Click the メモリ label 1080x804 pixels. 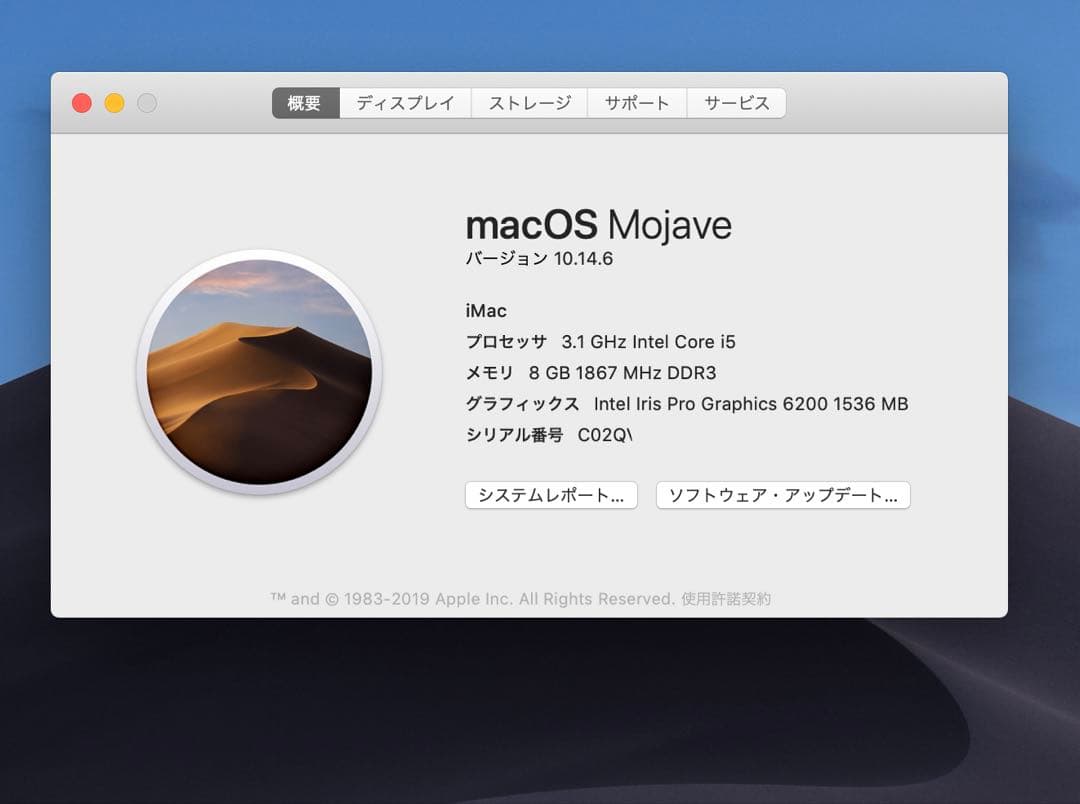tap(490, 373)
